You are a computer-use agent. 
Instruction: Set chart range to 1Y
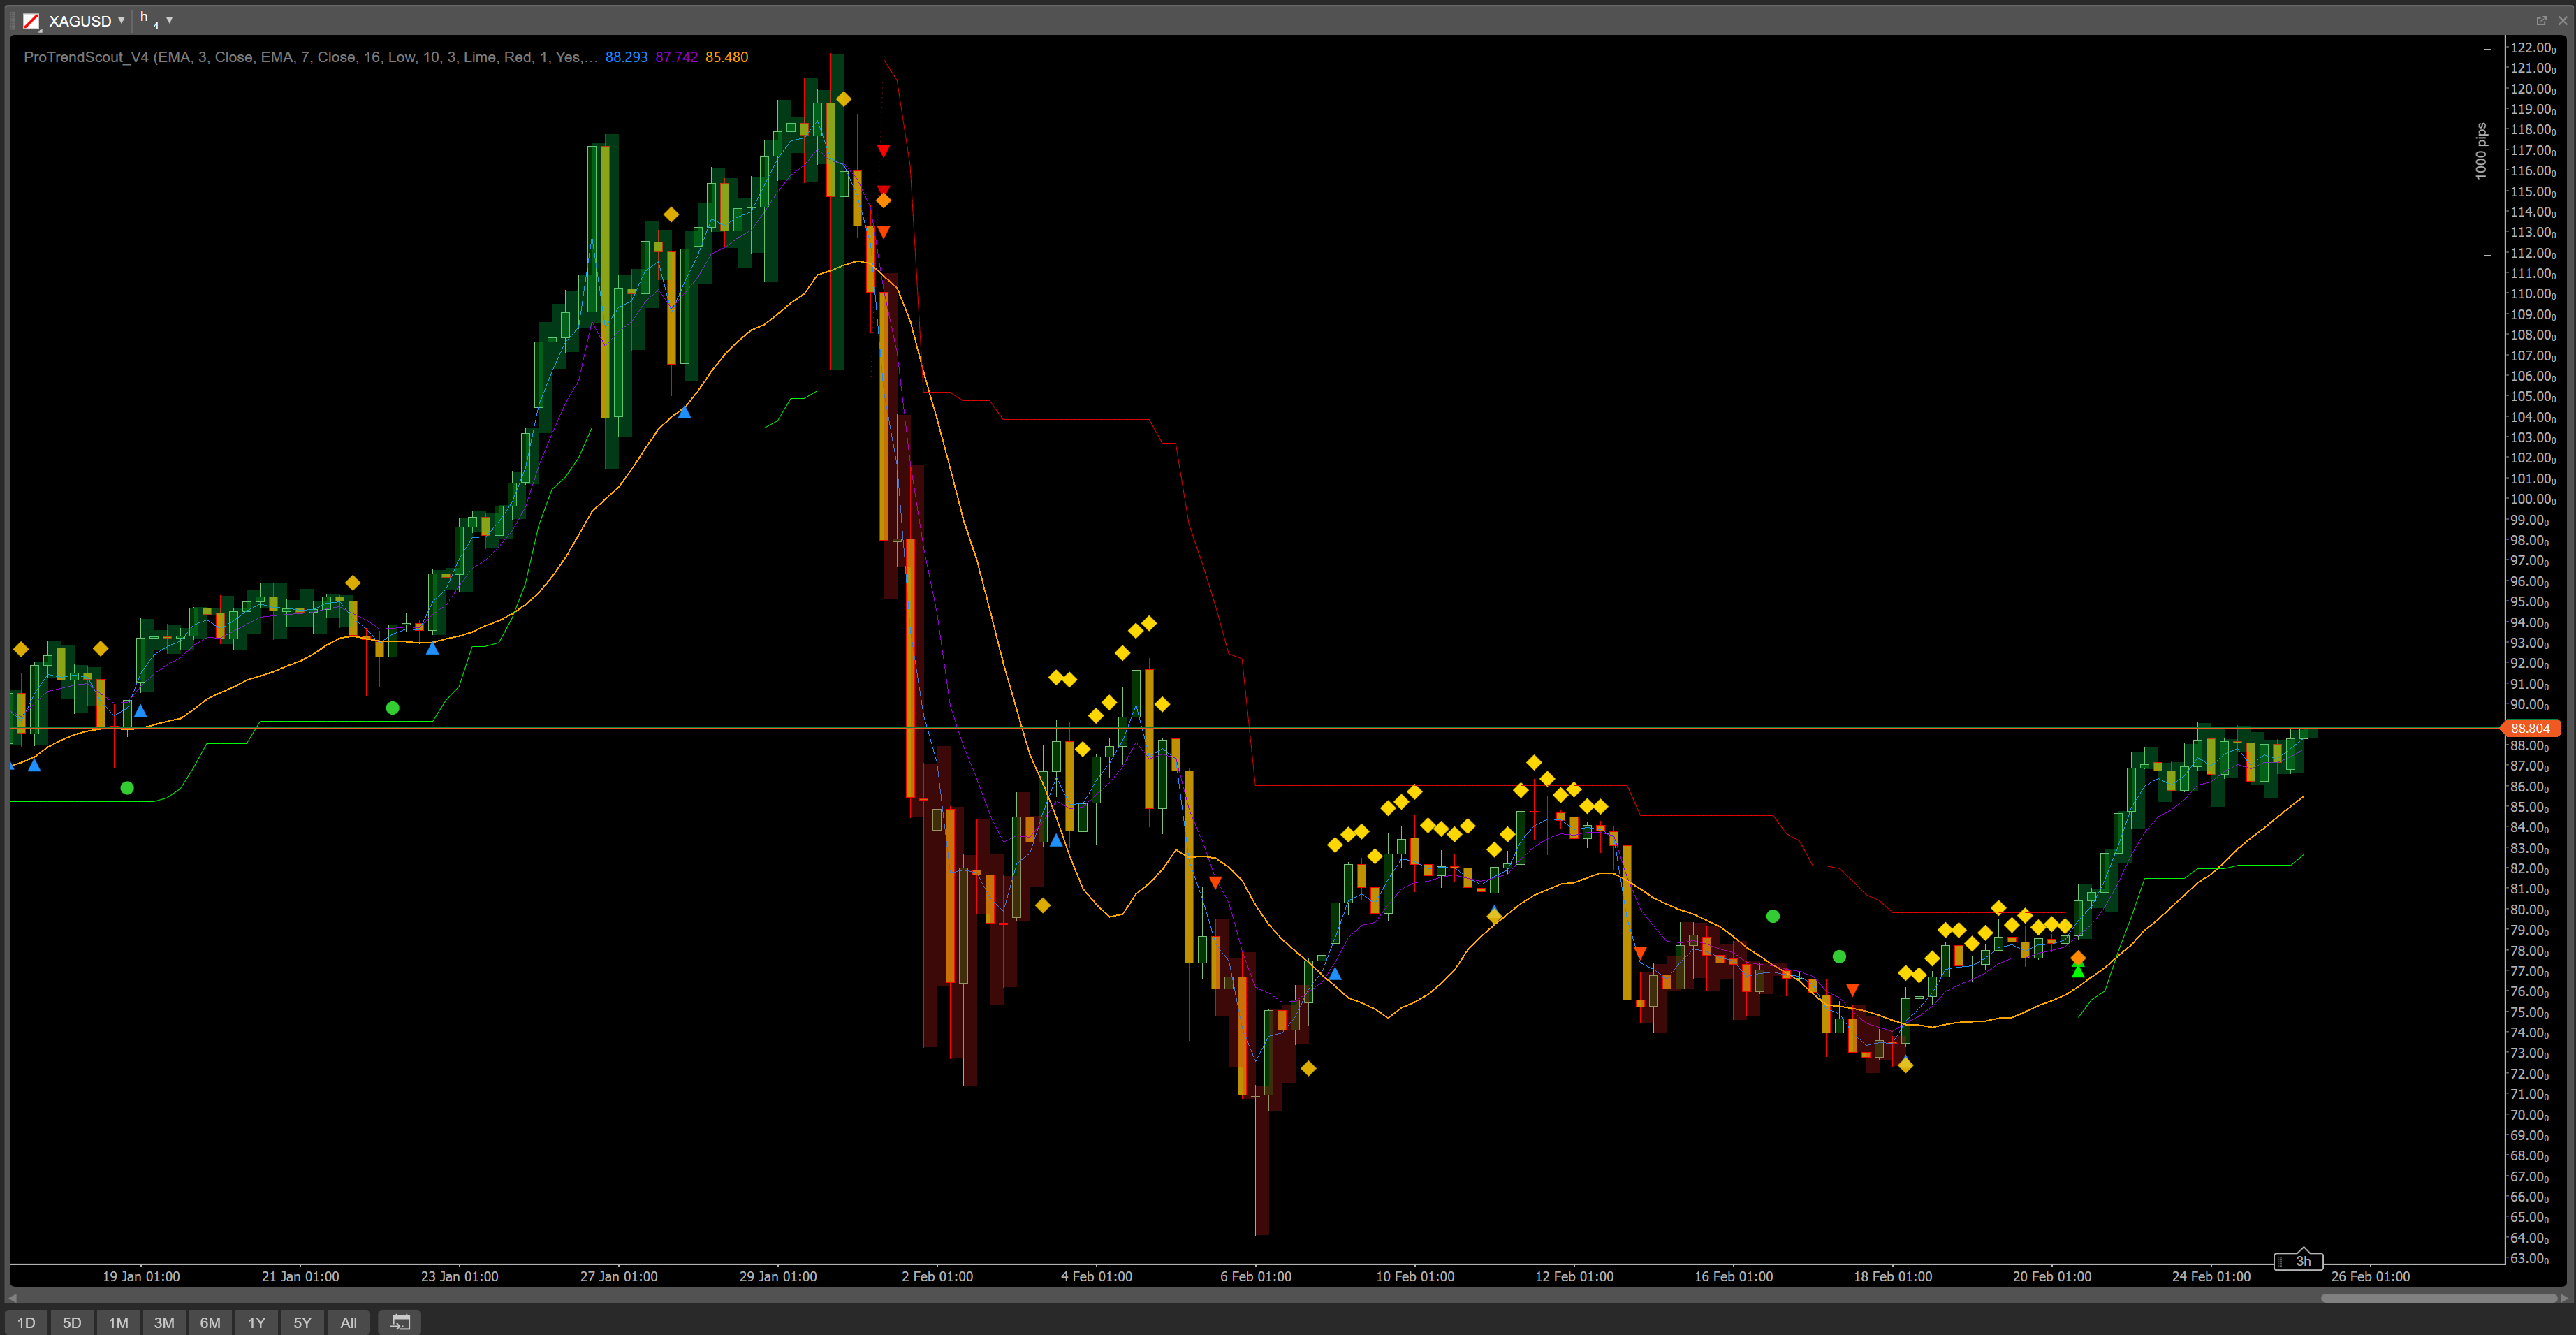pyautogui.click(x=256, y=1322)
